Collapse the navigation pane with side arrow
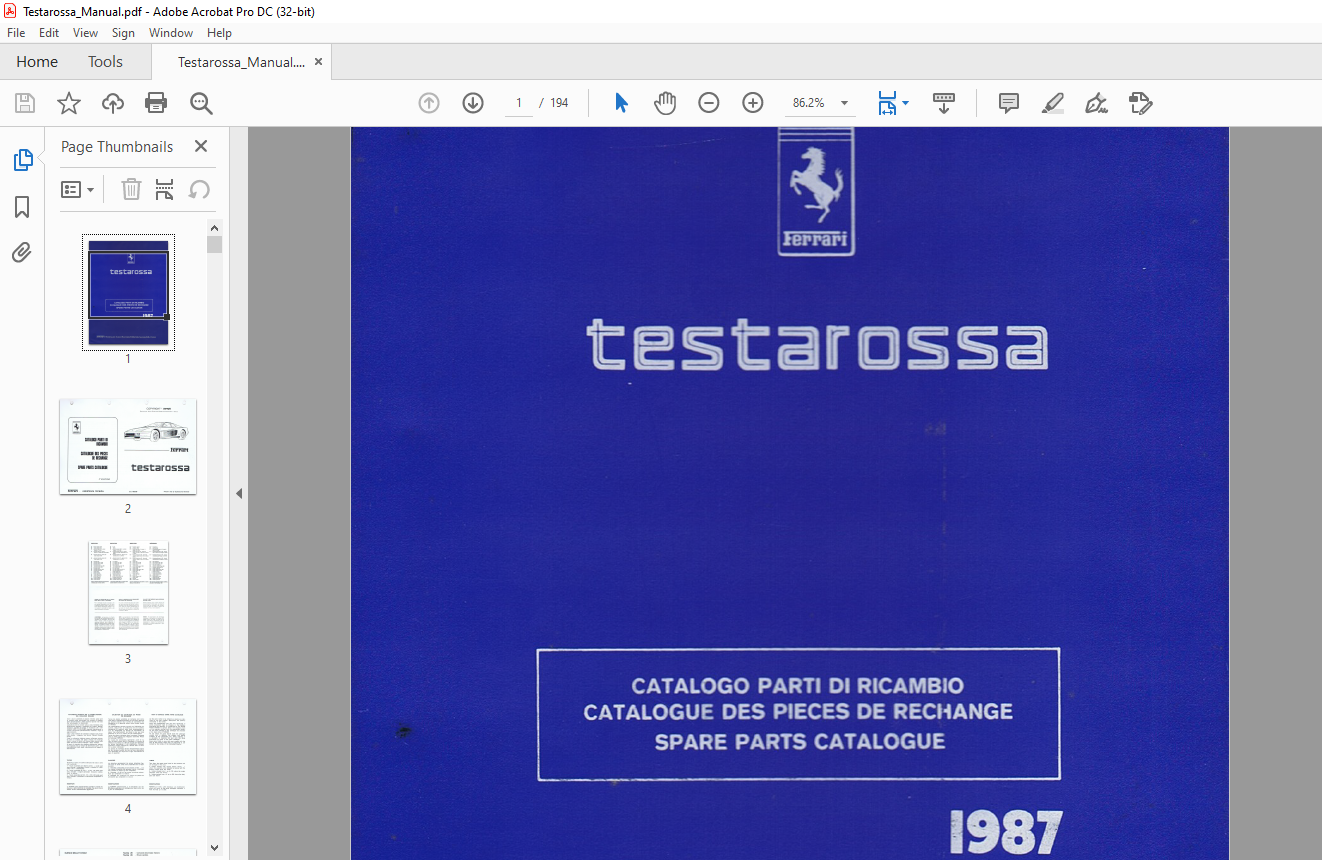 point(239,493)
